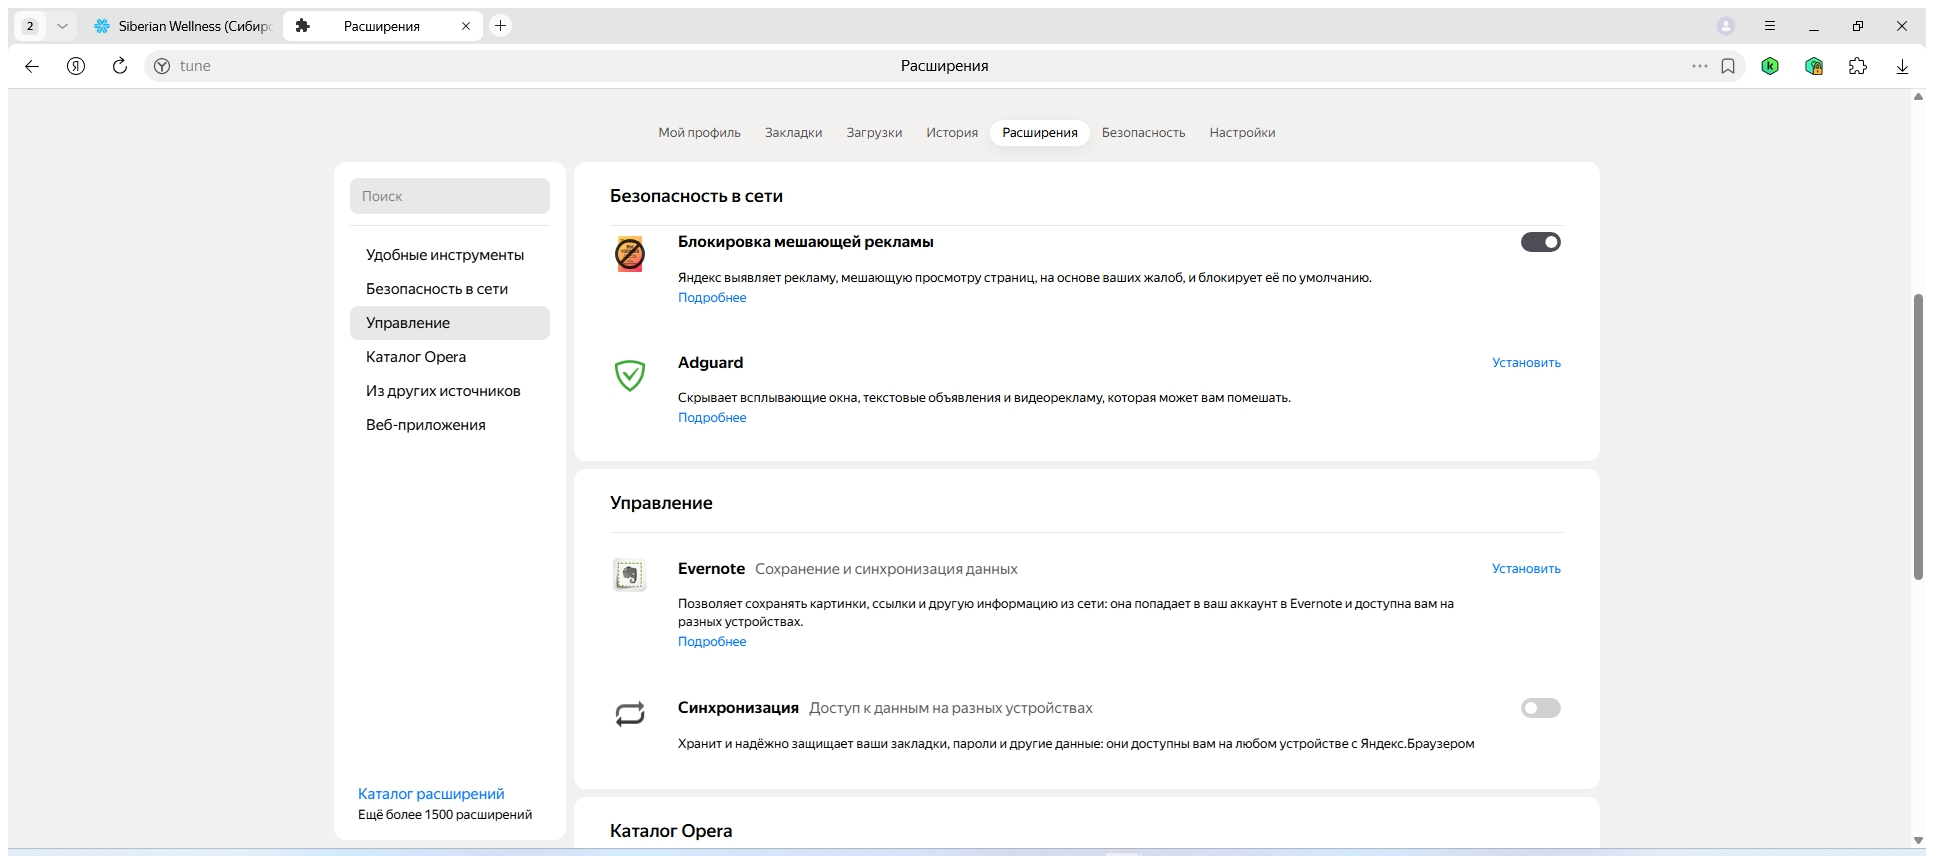The width and height of the screenshot is (1934, 856).
Task: Open downloads arrow icon in toolbar
Action: [x=1902, y=66]
